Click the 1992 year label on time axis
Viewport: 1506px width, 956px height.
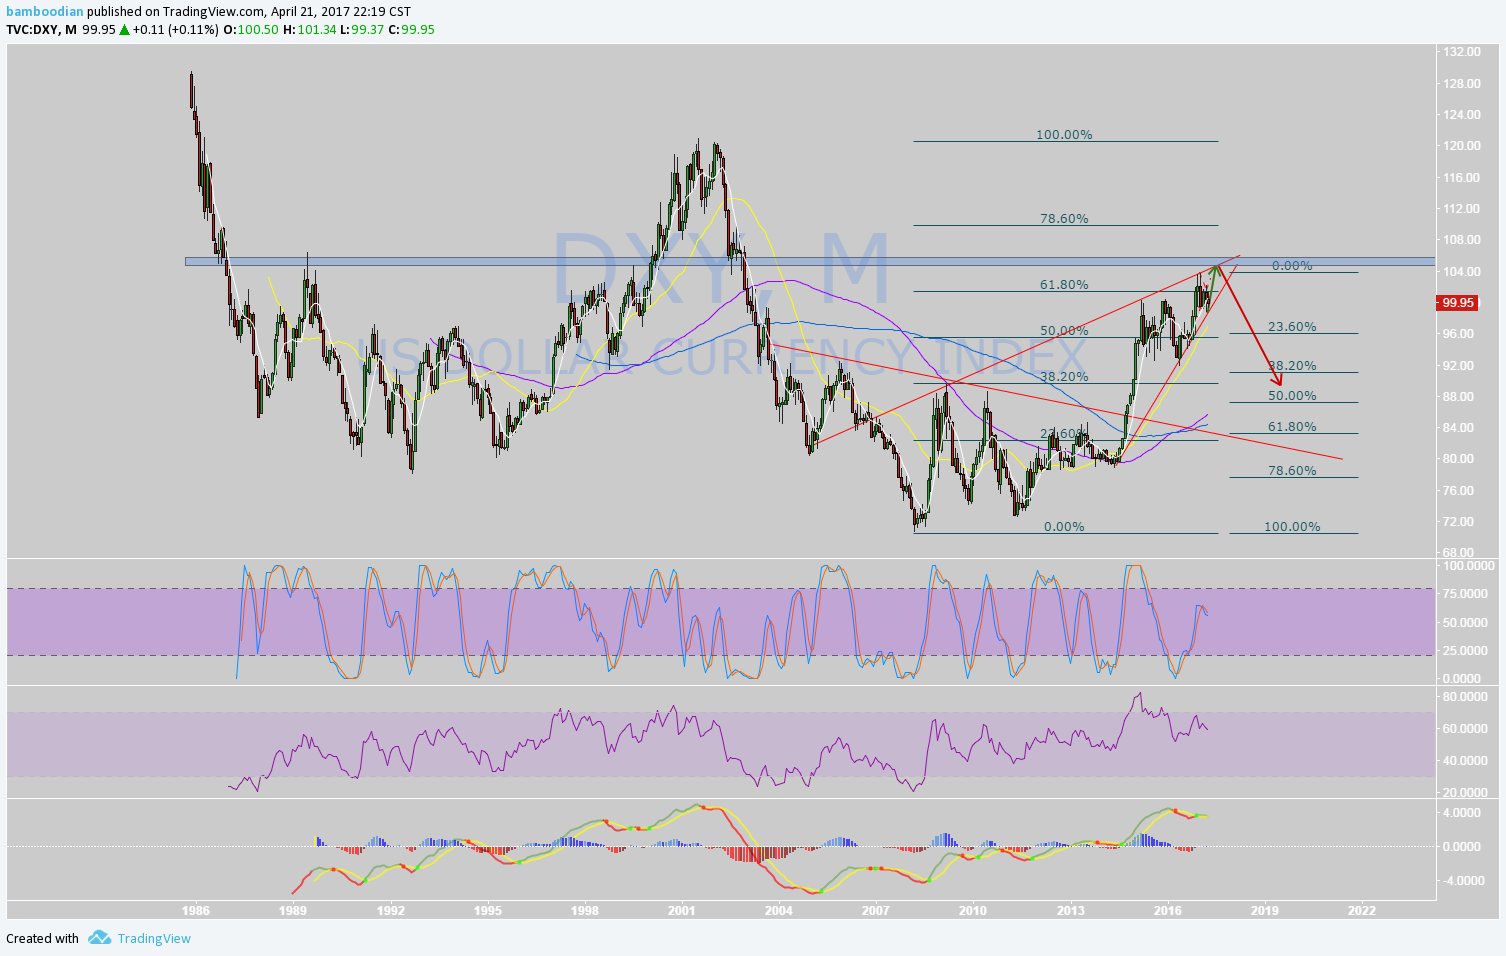pyautogui.click(x=391, y=911)
